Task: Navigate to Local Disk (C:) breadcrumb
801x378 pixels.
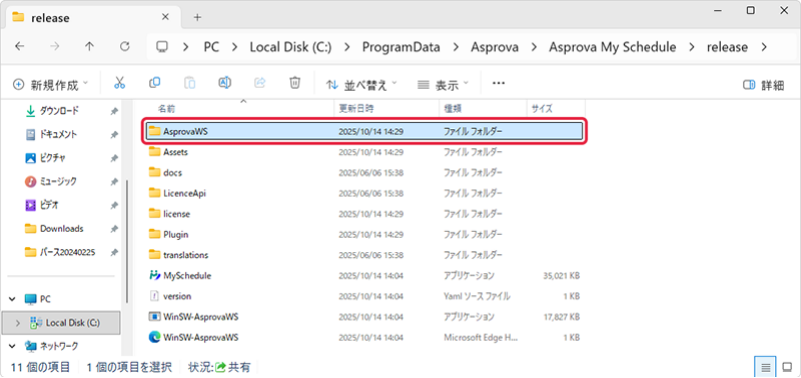Action: [291, 47]
